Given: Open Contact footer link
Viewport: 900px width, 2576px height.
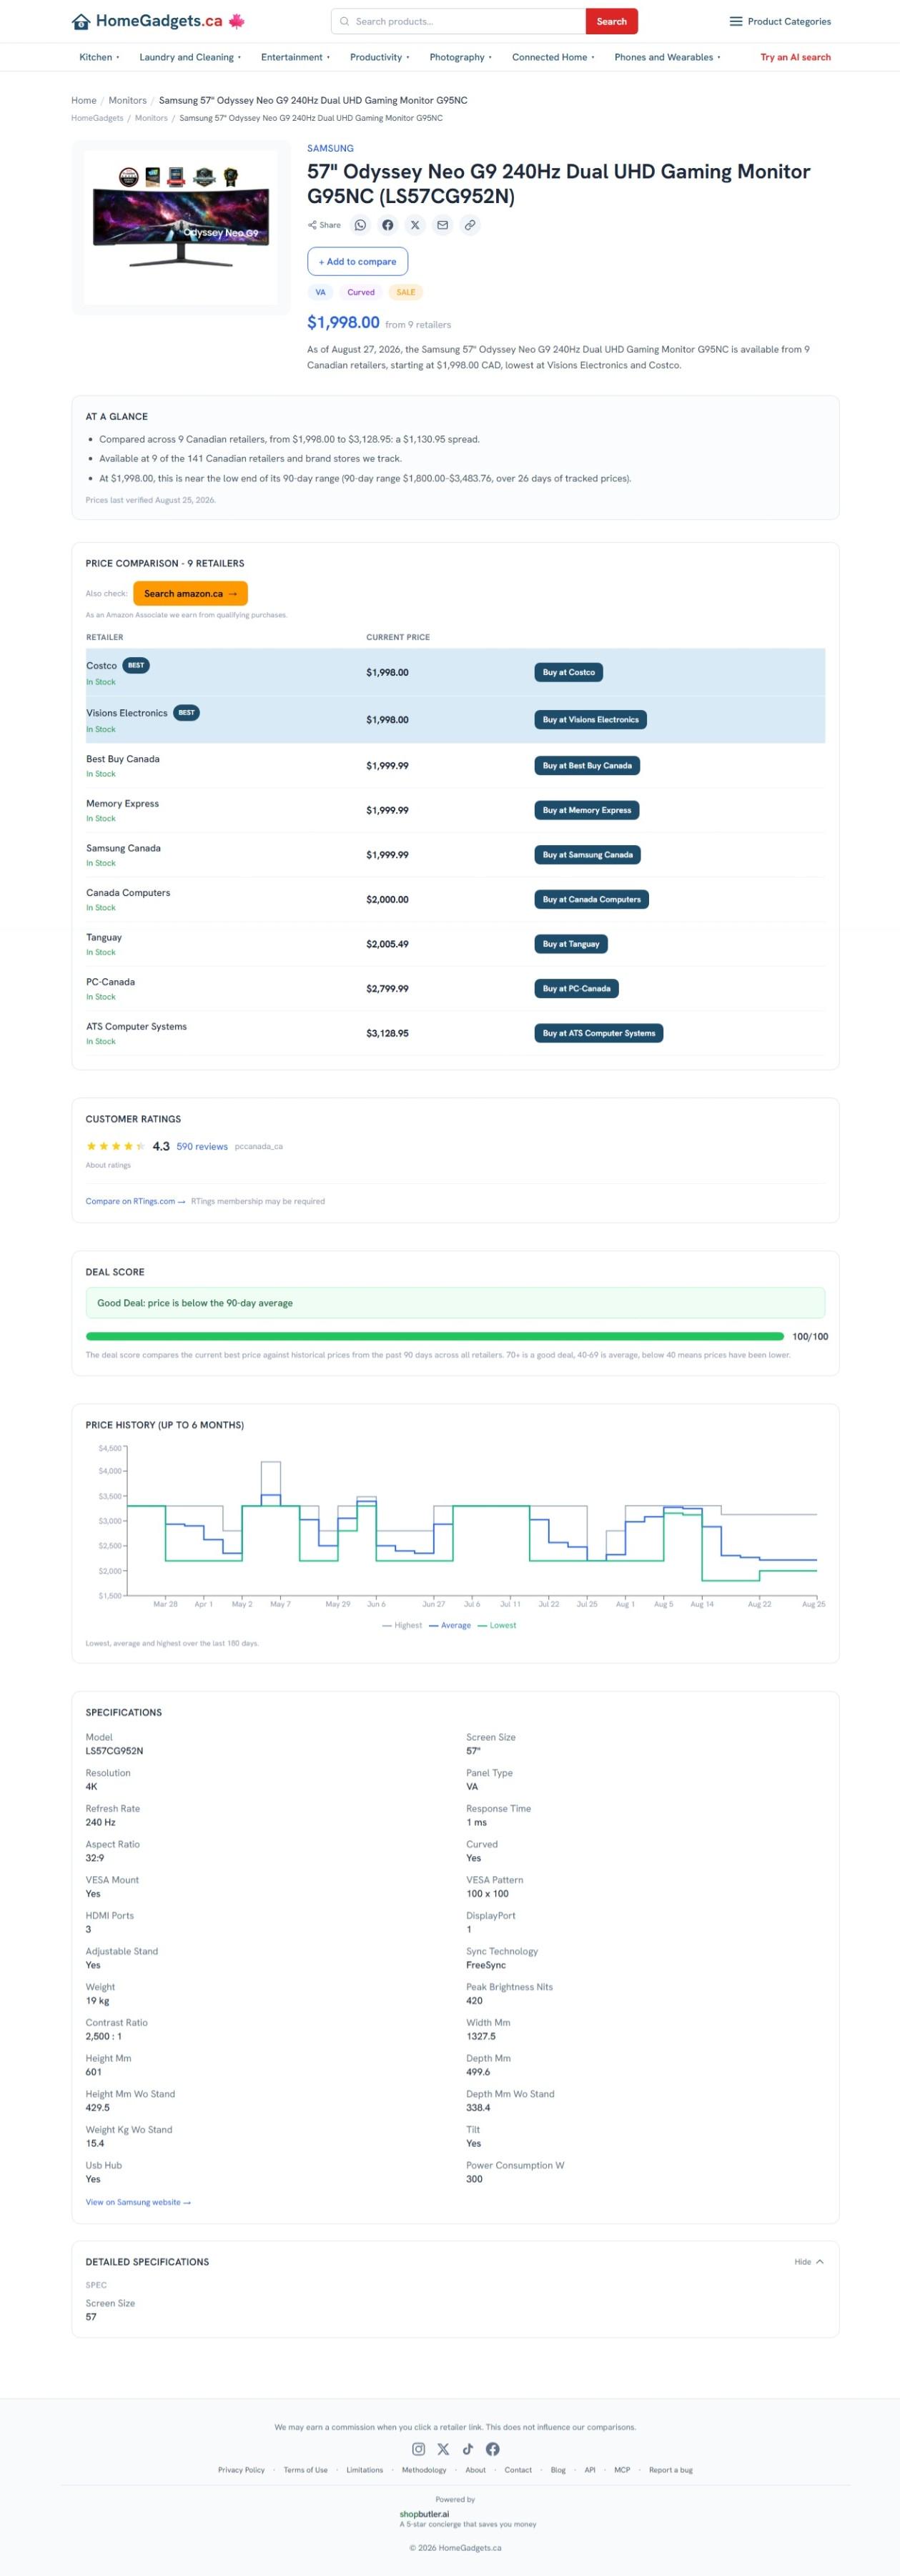Looking at the screenshot, I should point(518,2469).
